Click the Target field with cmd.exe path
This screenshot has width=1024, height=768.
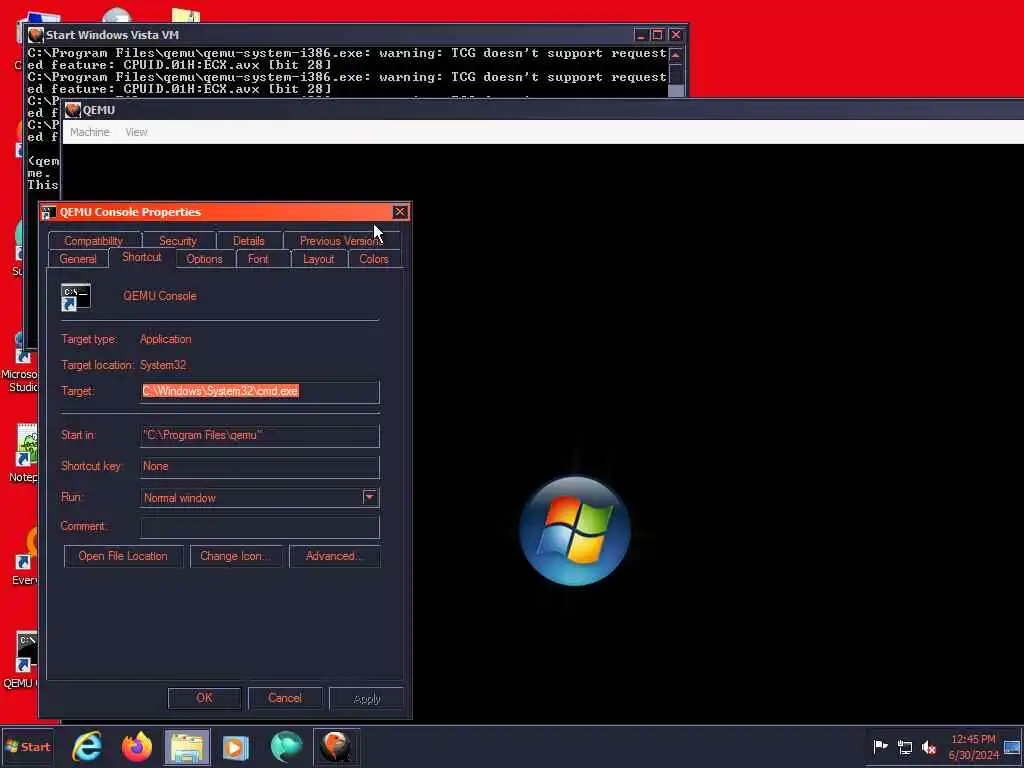[x=259, y=392]
